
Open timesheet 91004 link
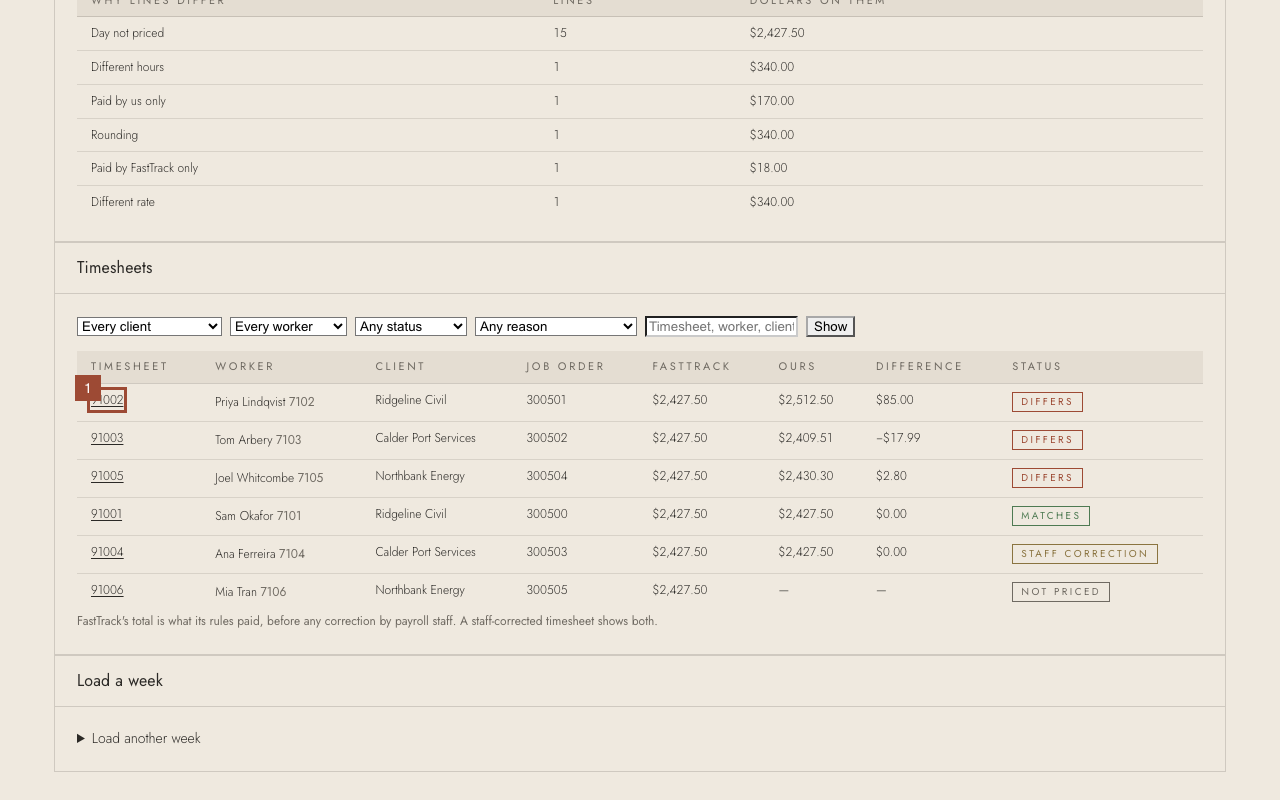(107, 552)
